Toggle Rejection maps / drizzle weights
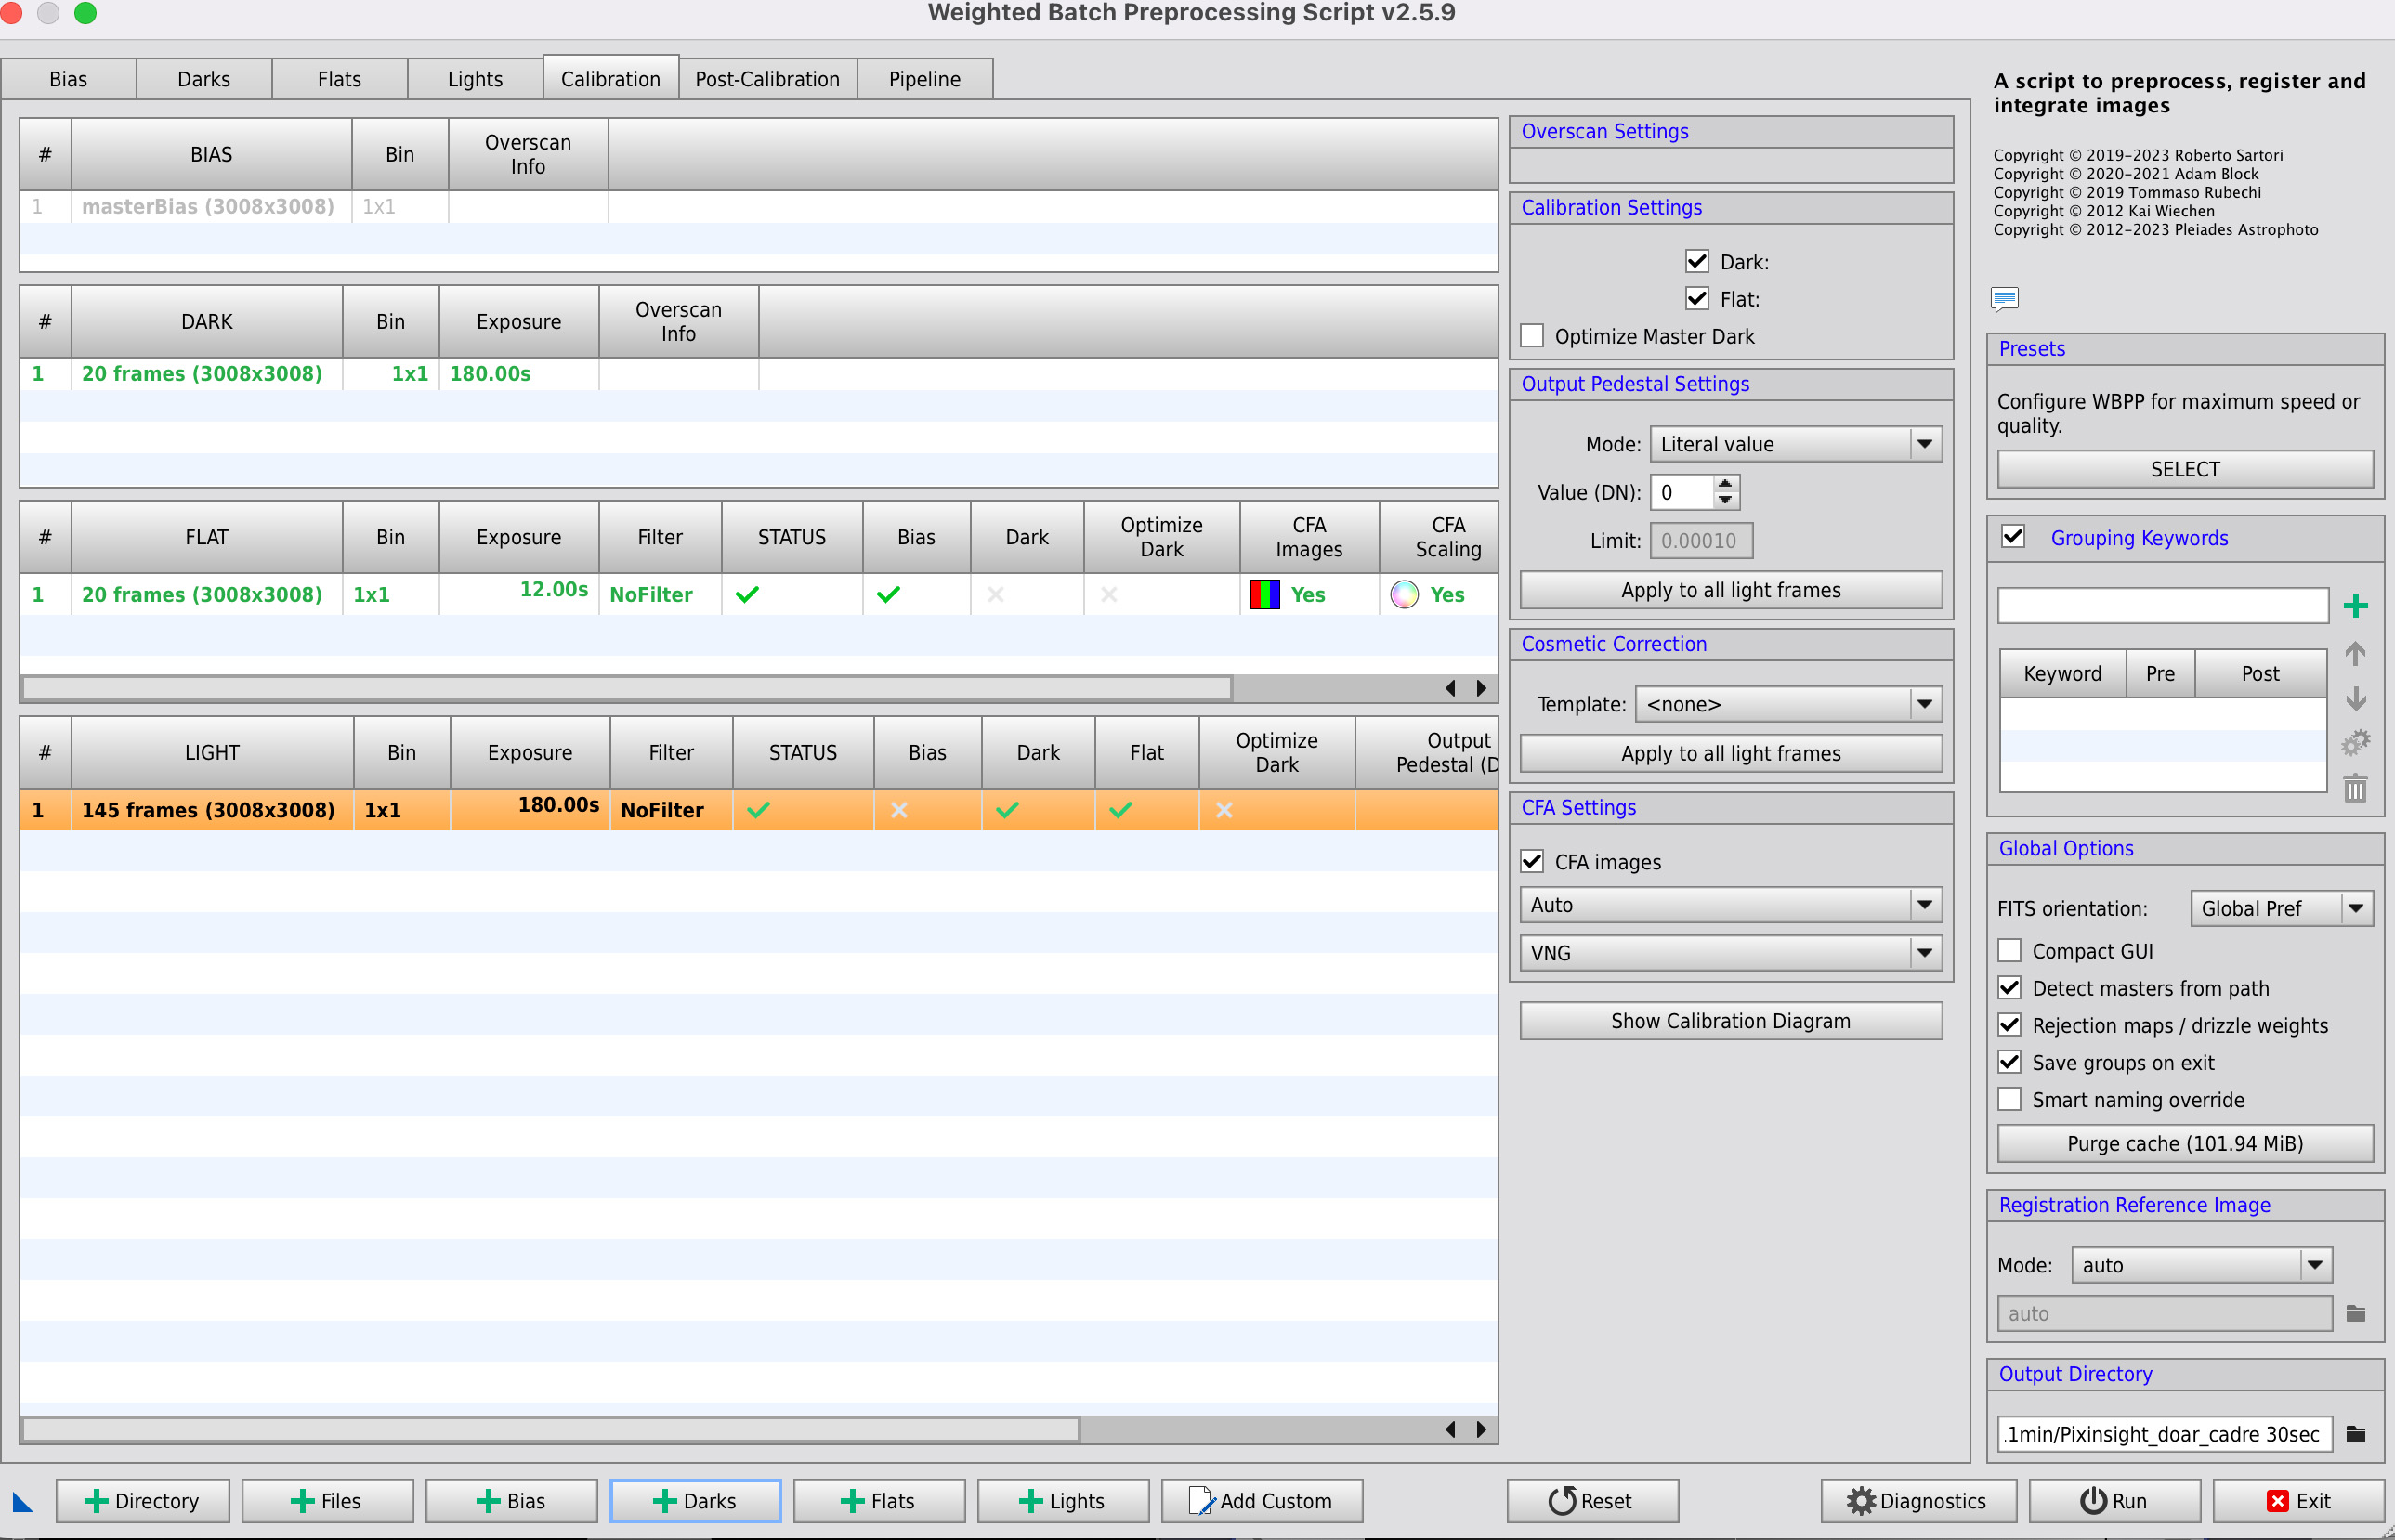 (x=2009, y=1024)
